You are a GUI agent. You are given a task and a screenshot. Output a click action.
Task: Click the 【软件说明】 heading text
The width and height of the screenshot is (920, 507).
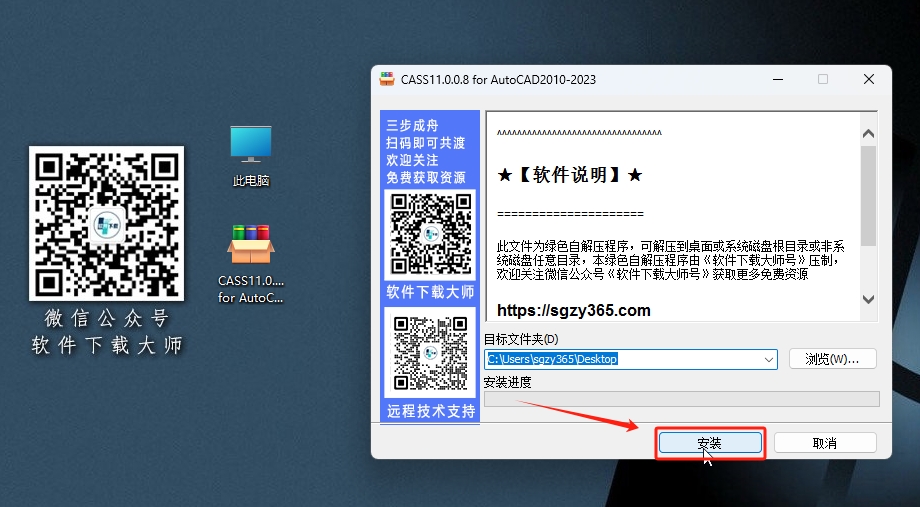tap(570, 174)
